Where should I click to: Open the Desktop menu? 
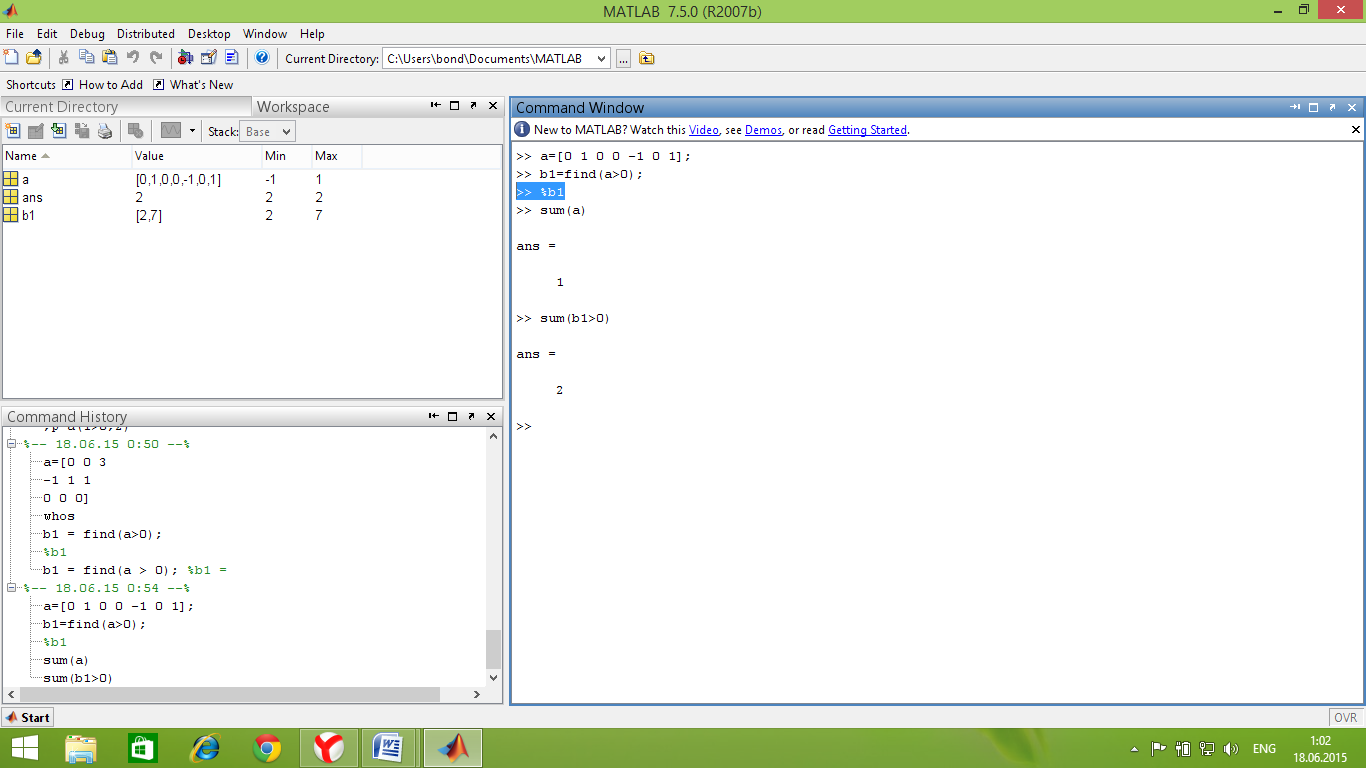[x=209, y=33]
